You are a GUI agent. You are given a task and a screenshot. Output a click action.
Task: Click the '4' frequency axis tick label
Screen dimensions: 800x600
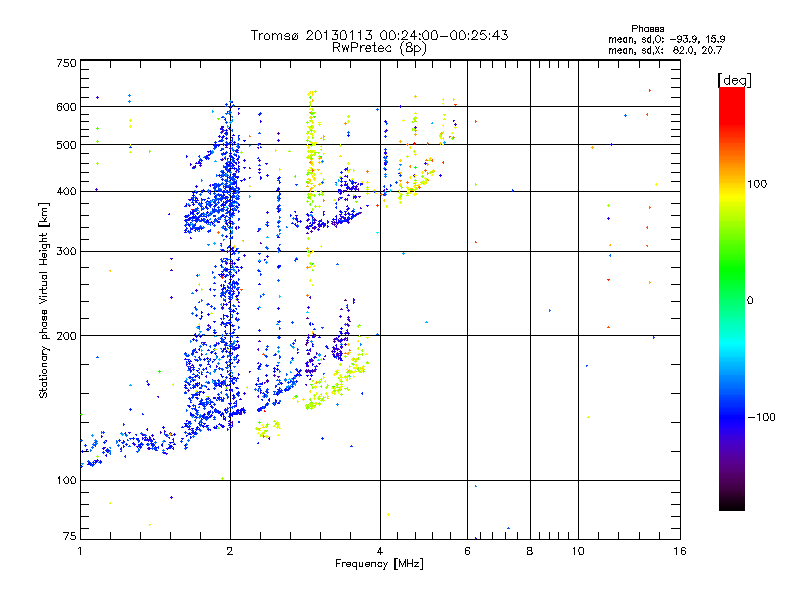tap(380, 551)
